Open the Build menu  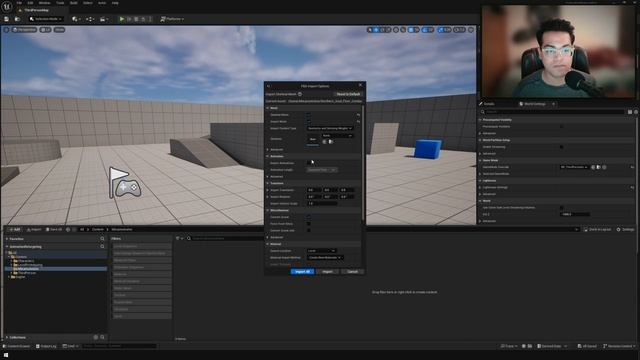click(73, 3)
